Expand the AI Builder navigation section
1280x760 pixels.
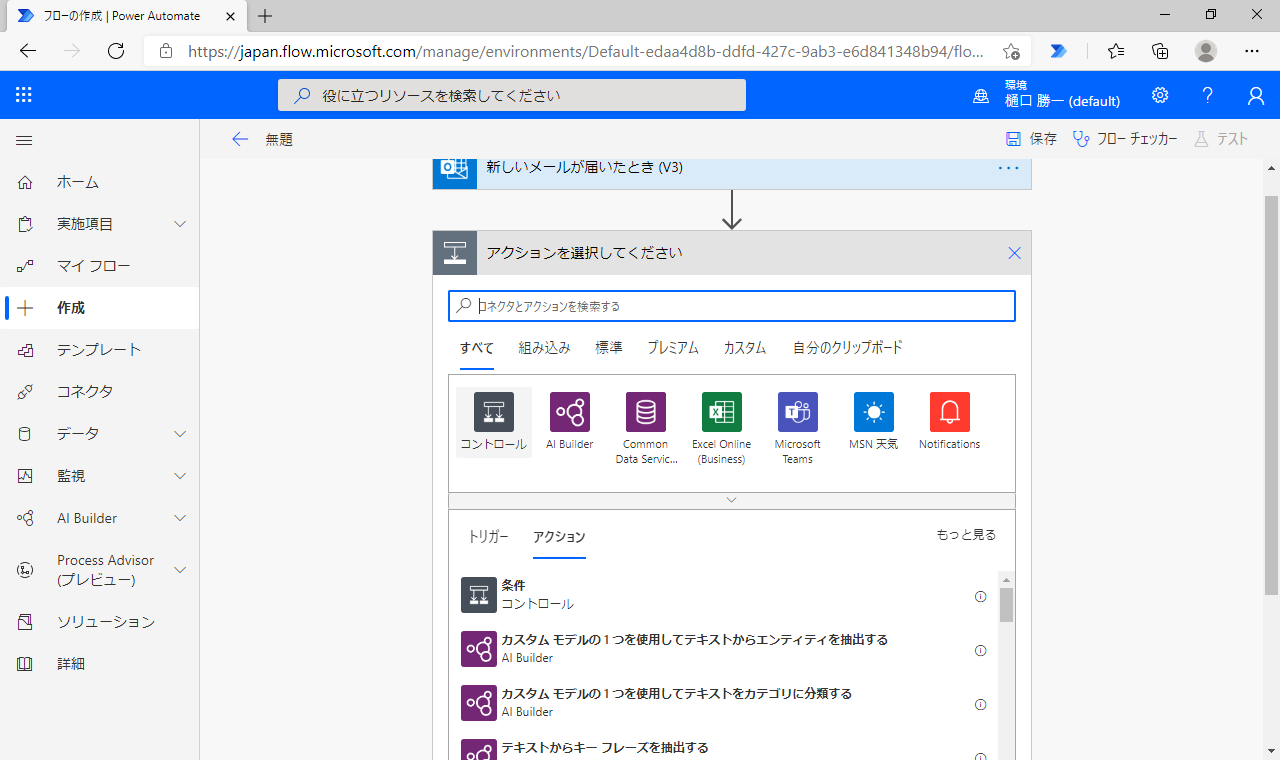(x=180, y=518)
